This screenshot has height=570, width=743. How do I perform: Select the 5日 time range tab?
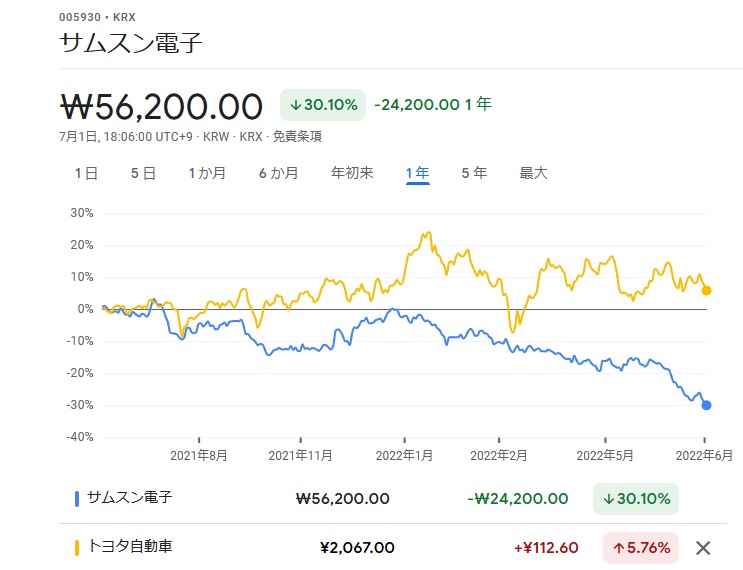point(143,173)
